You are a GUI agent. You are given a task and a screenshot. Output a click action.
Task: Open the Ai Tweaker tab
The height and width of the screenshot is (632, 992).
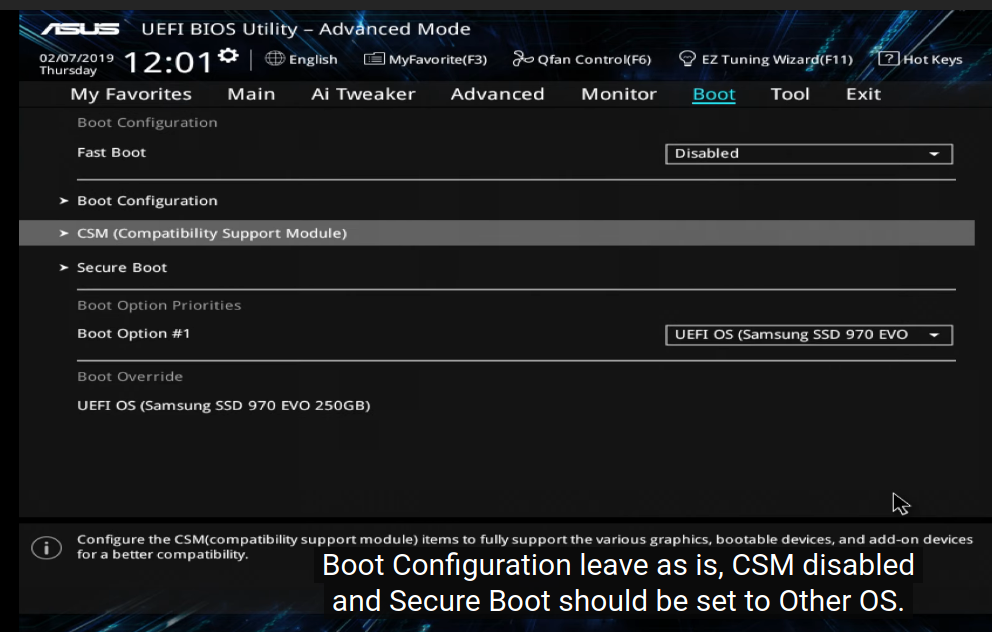[x=363, y=94]
